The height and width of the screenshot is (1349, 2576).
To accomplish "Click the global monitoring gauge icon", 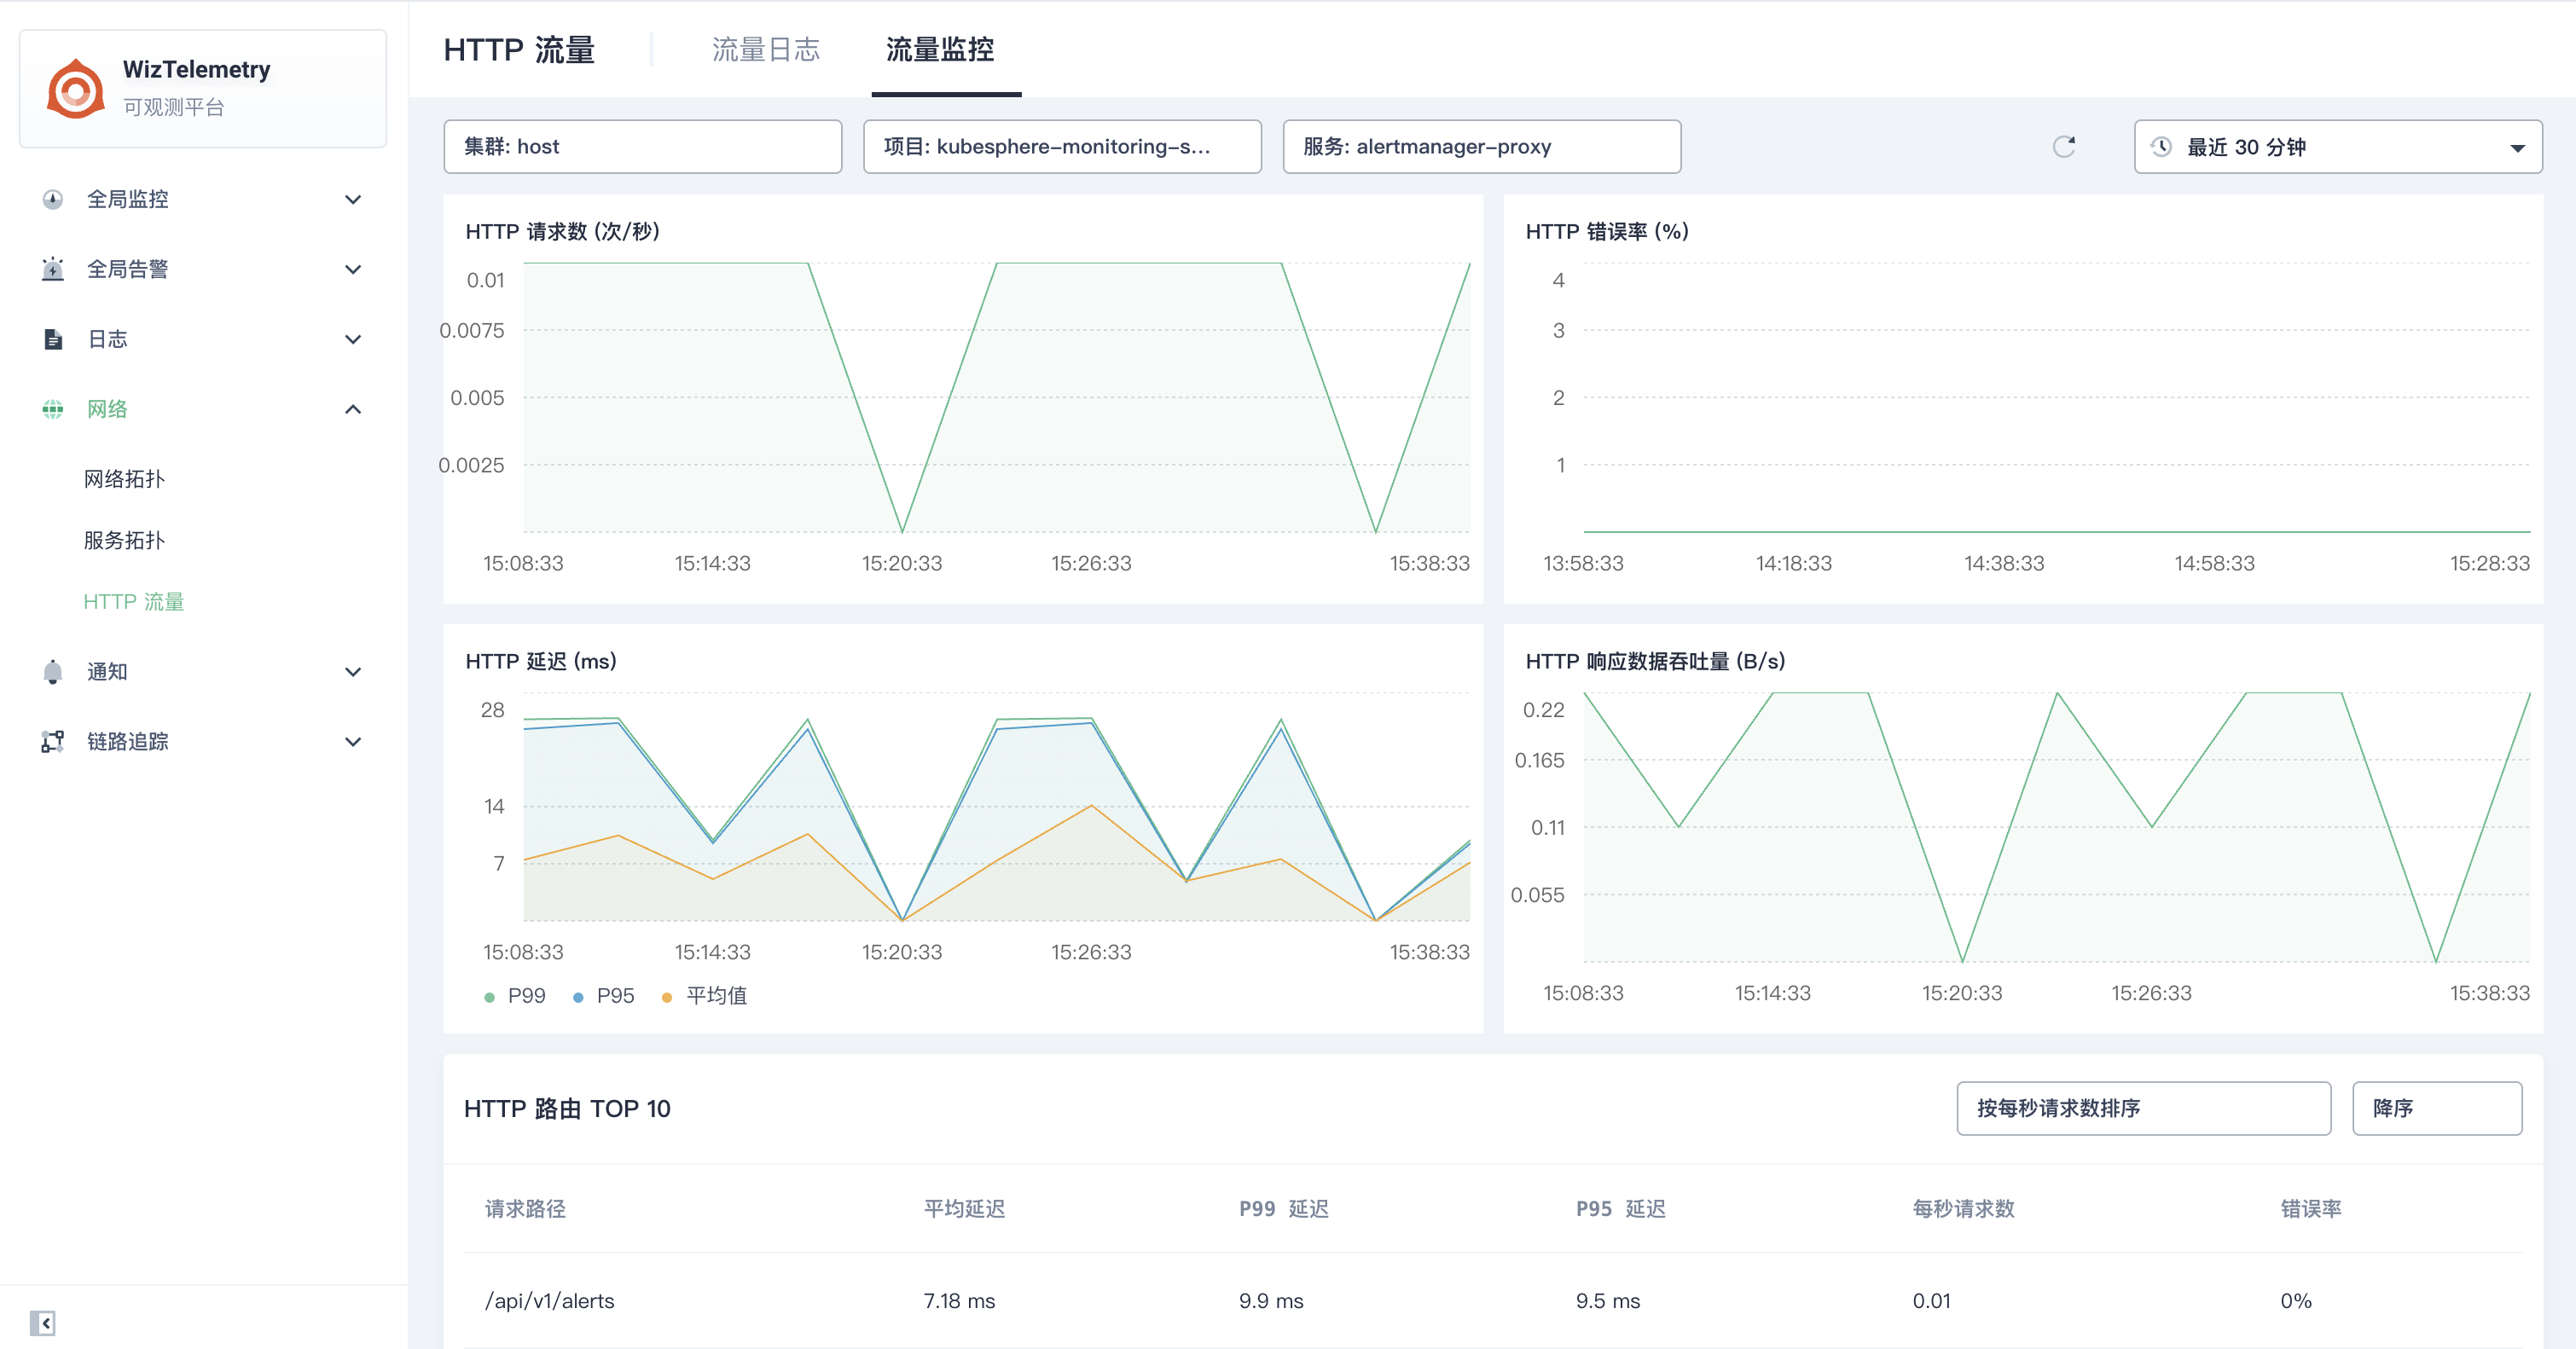I will 53,199.
